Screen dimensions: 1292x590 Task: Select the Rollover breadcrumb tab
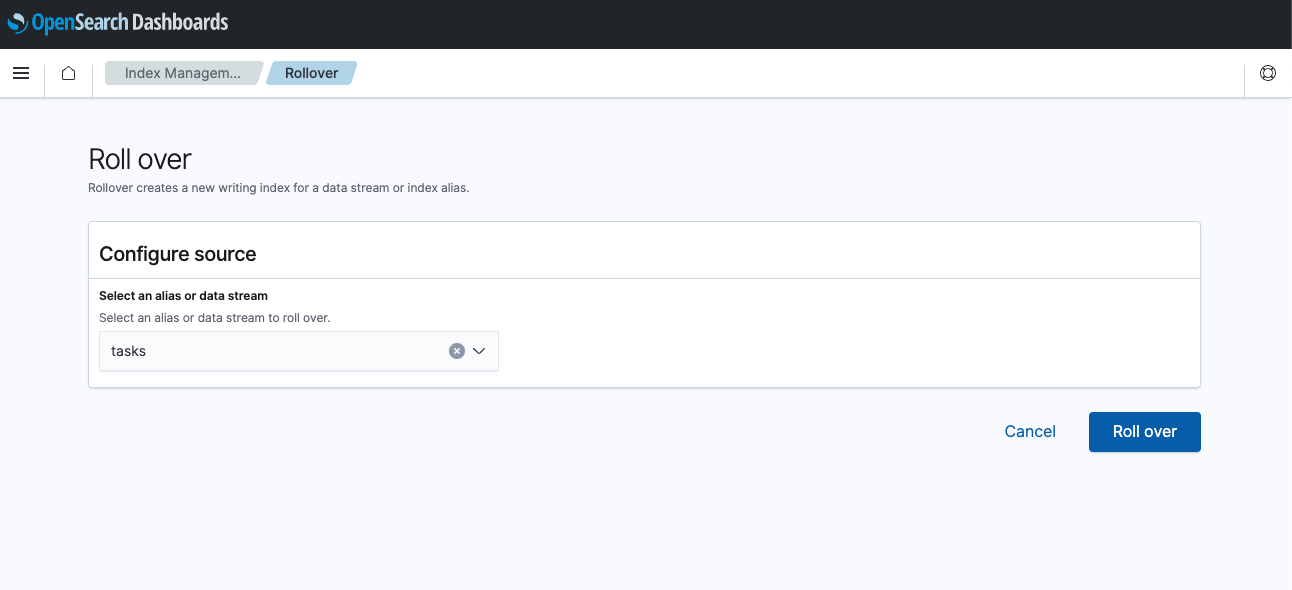click(311, 72)
